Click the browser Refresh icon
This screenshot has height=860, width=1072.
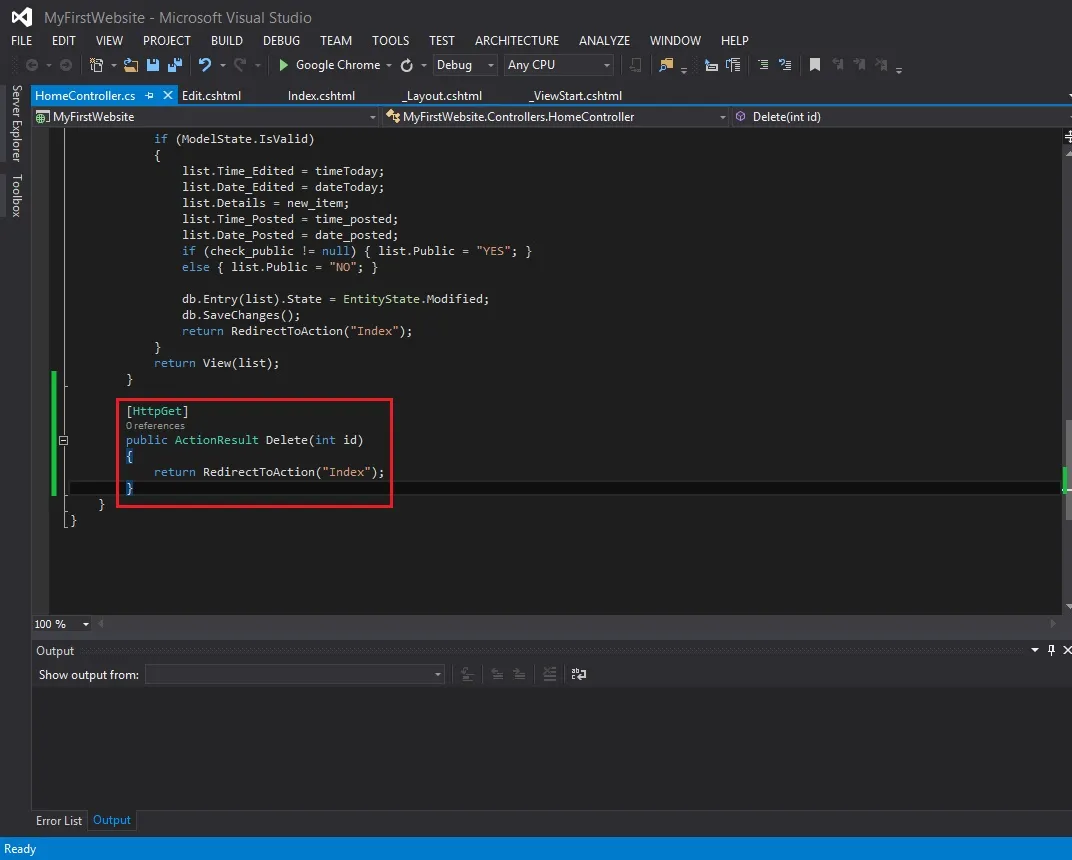pyautogui.click(x=406, y=65)
